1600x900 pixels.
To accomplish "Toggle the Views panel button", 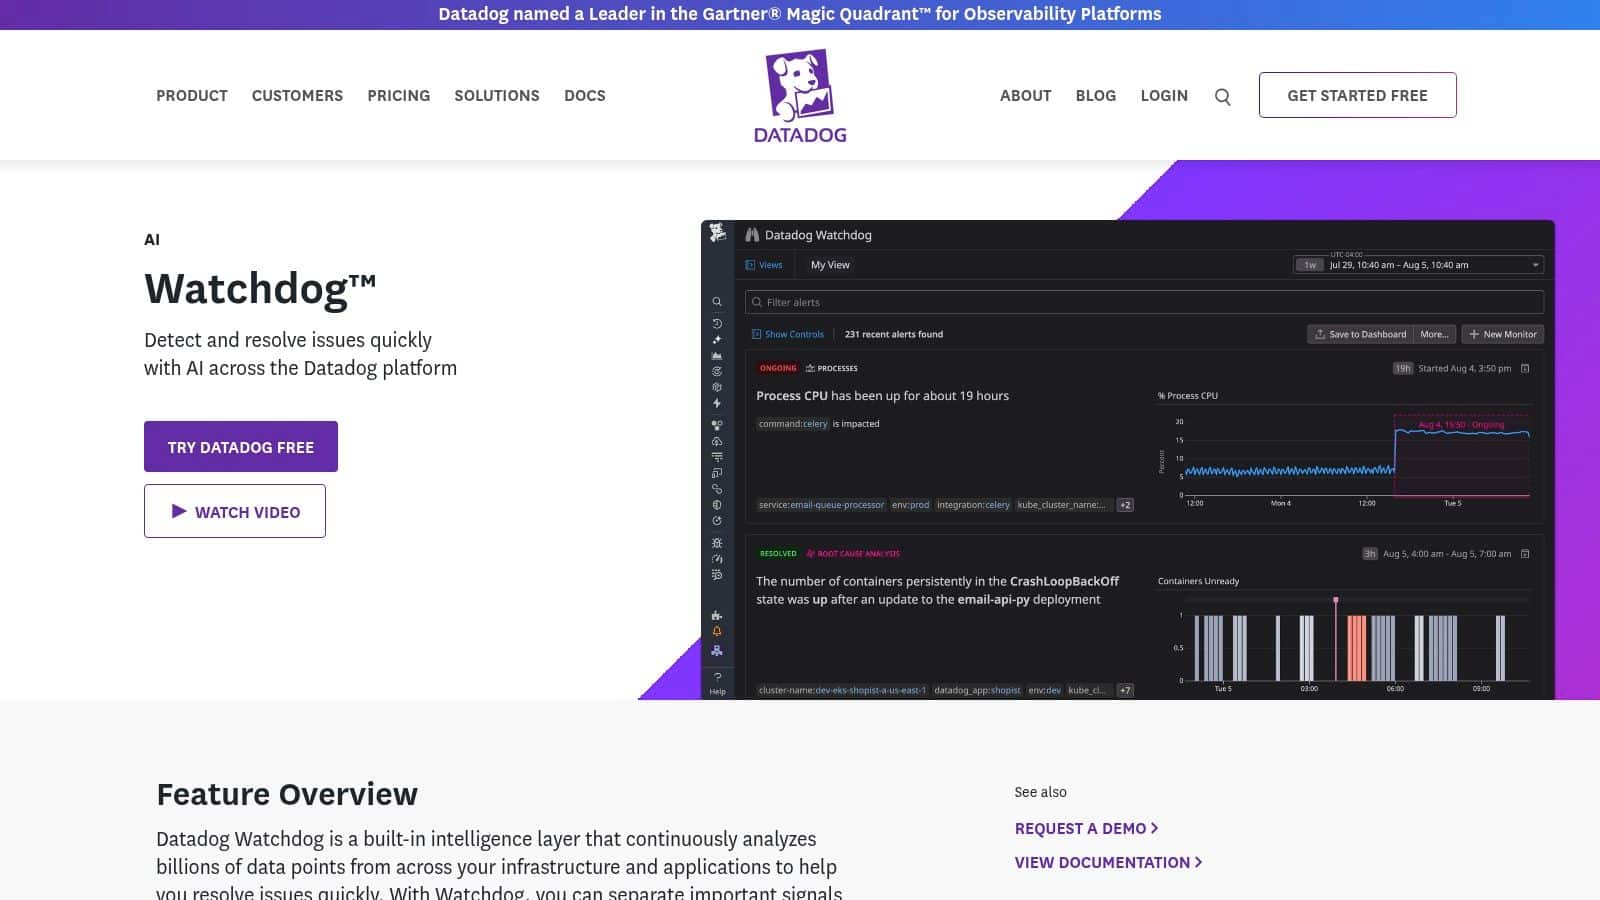I will tap(764, 265).
